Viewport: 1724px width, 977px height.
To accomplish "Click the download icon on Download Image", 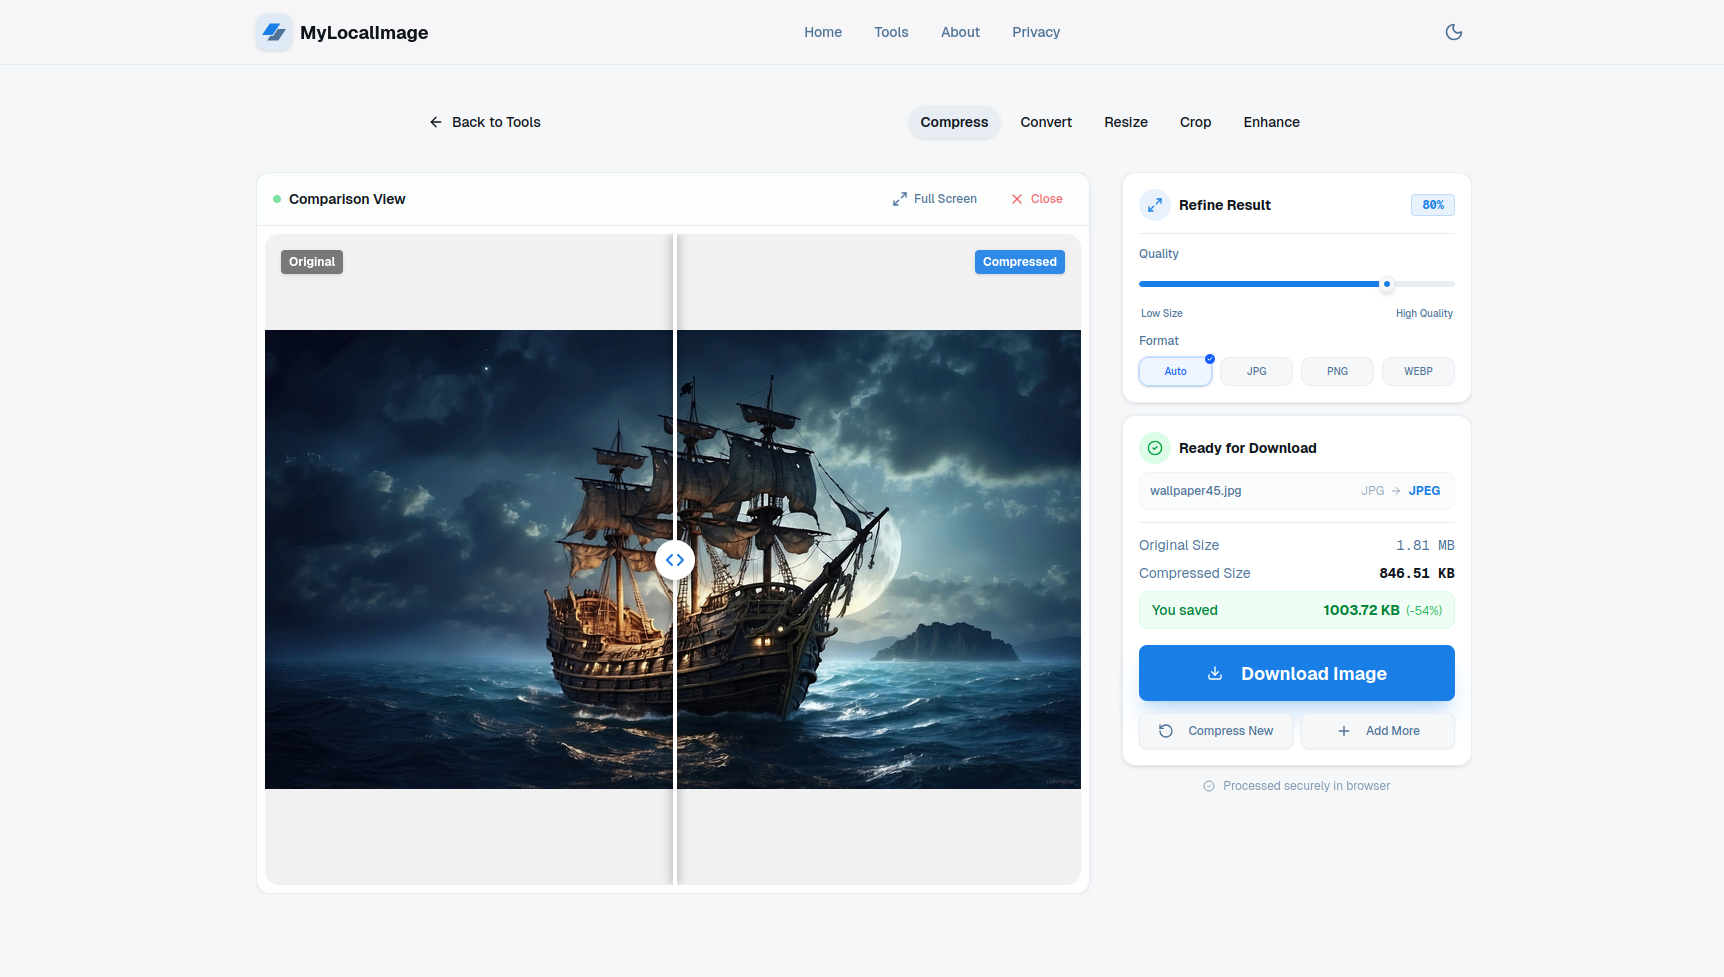I will coord(1215,673).
